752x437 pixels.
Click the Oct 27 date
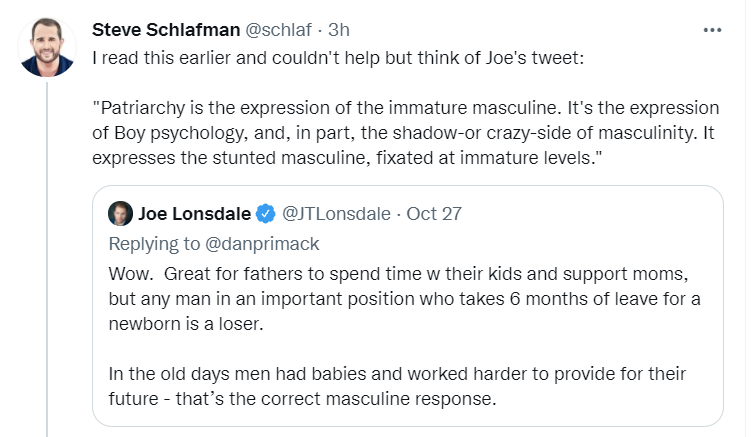(436, 214)
